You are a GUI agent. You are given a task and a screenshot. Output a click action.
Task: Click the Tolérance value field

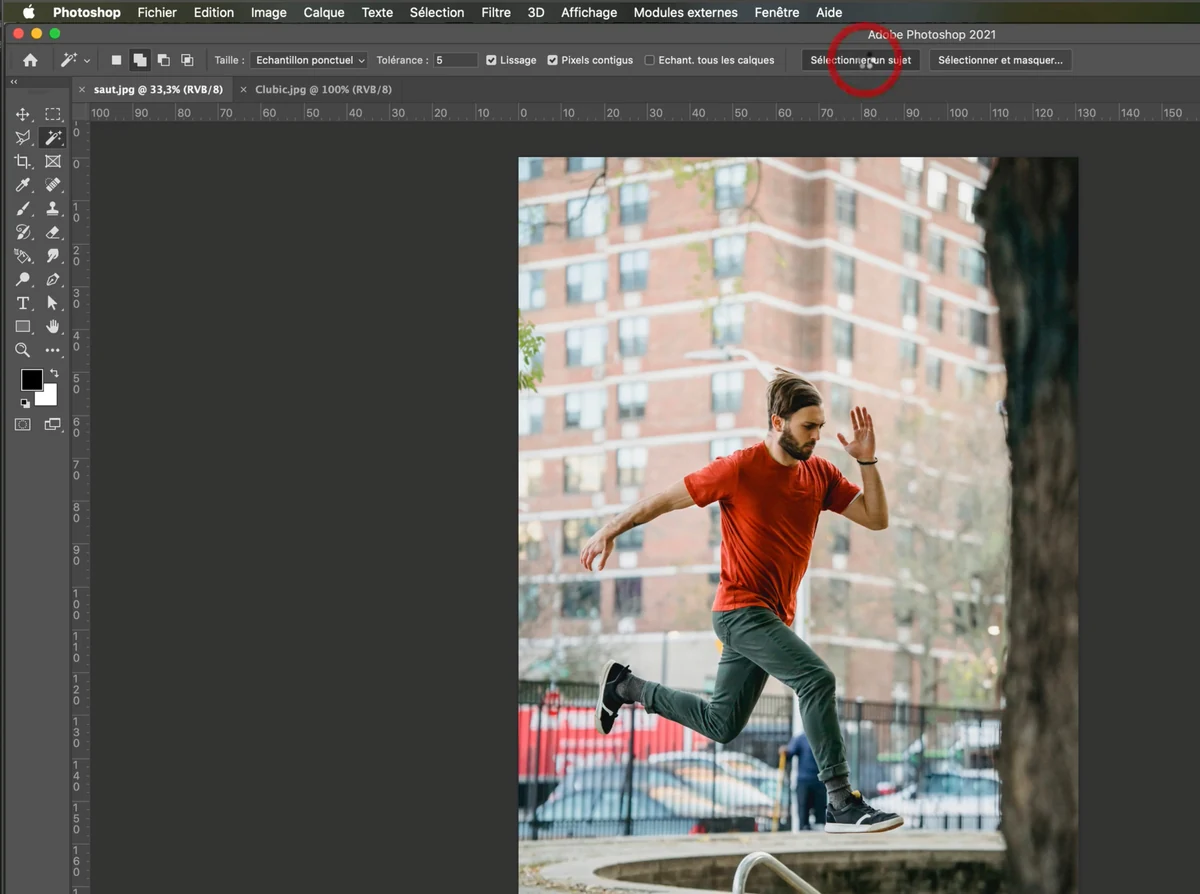[455, 60]
